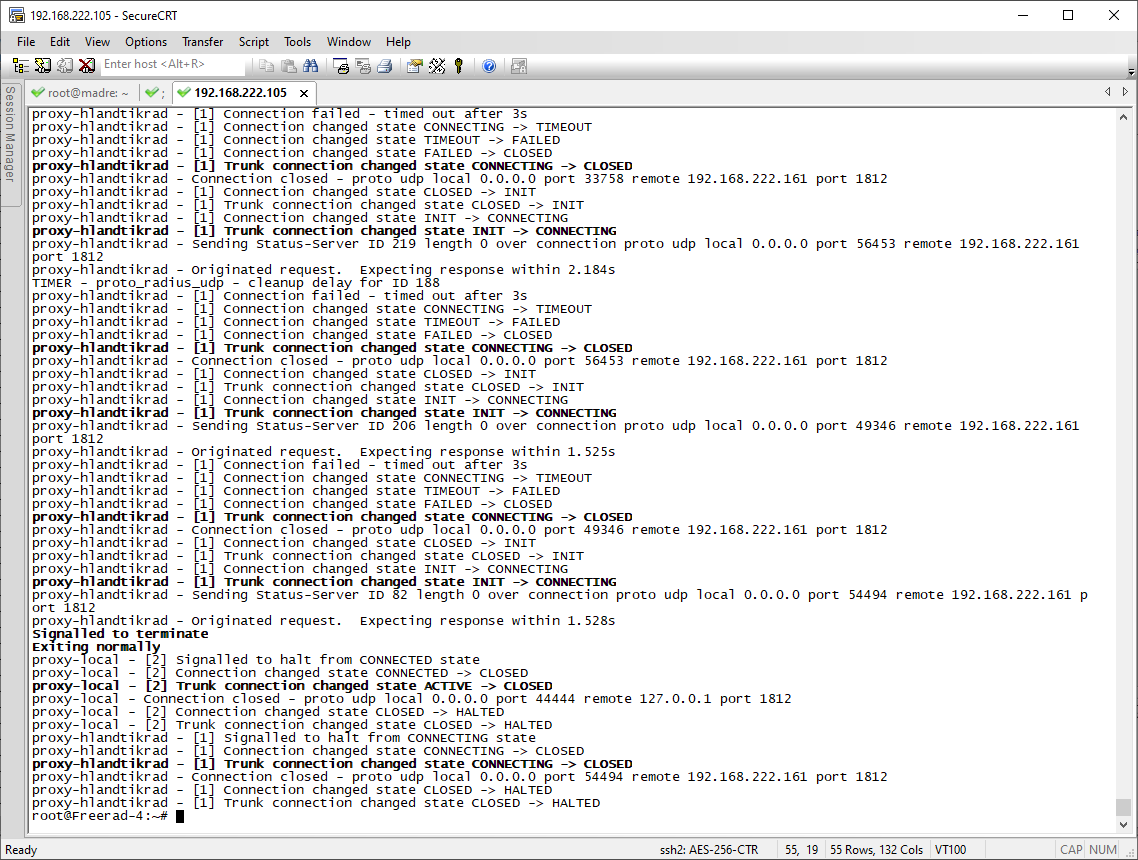Click the Print printer icon
The height and width of the screenshot is (860, 1138).
point(385,66)
